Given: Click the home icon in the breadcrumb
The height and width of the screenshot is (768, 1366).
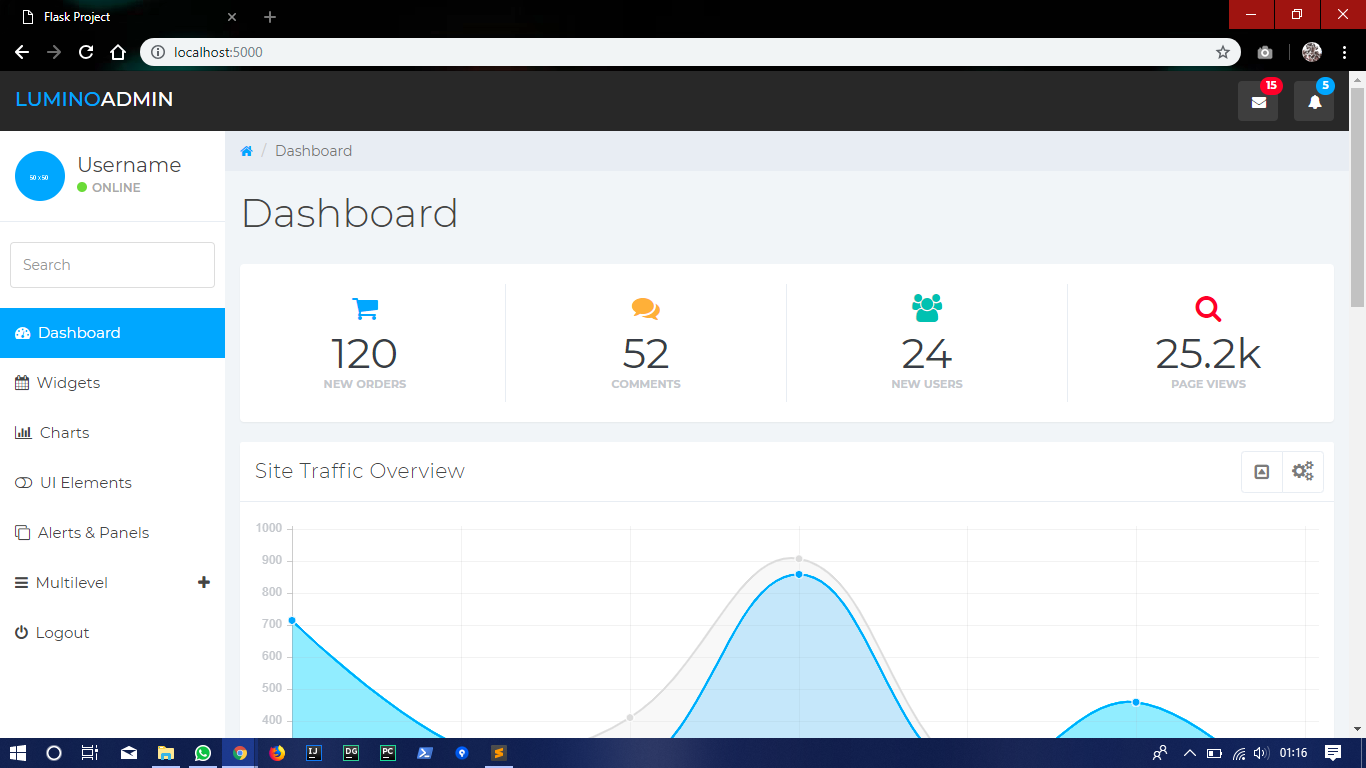Looking at the screenshot, I should (x=246, y=151).
